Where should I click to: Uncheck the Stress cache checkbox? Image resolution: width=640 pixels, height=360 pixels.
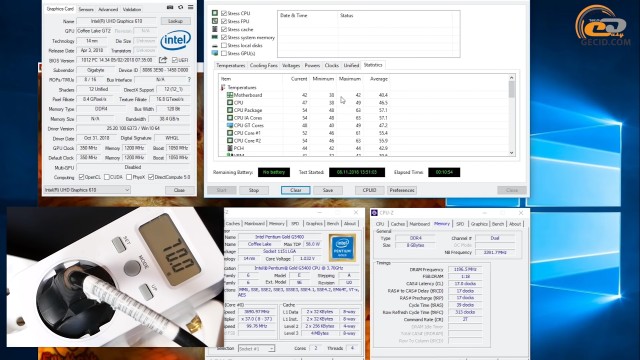coord(224,29)
